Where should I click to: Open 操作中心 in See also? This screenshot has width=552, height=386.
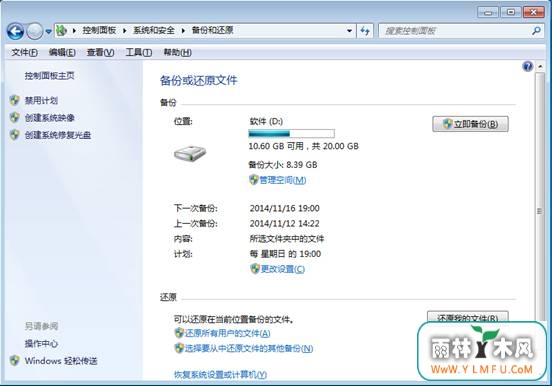pyautogui.click(x=41, y=343)
